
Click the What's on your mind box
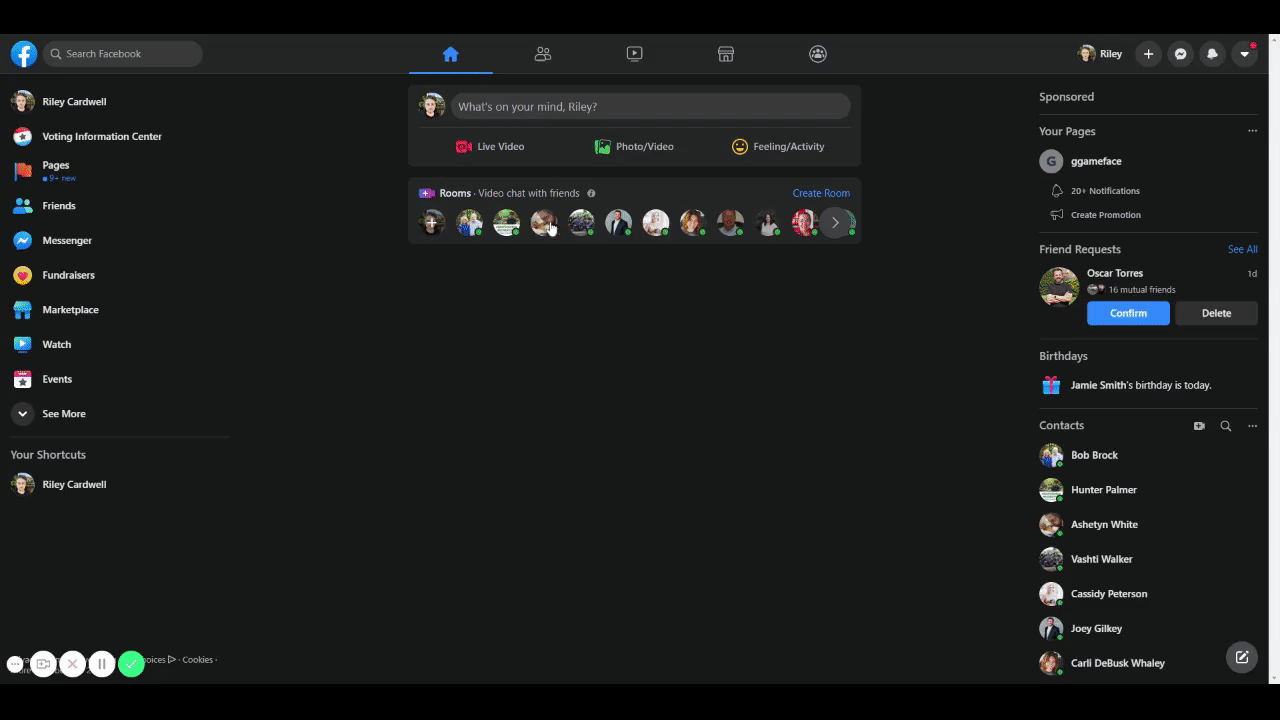pos(650,107)
